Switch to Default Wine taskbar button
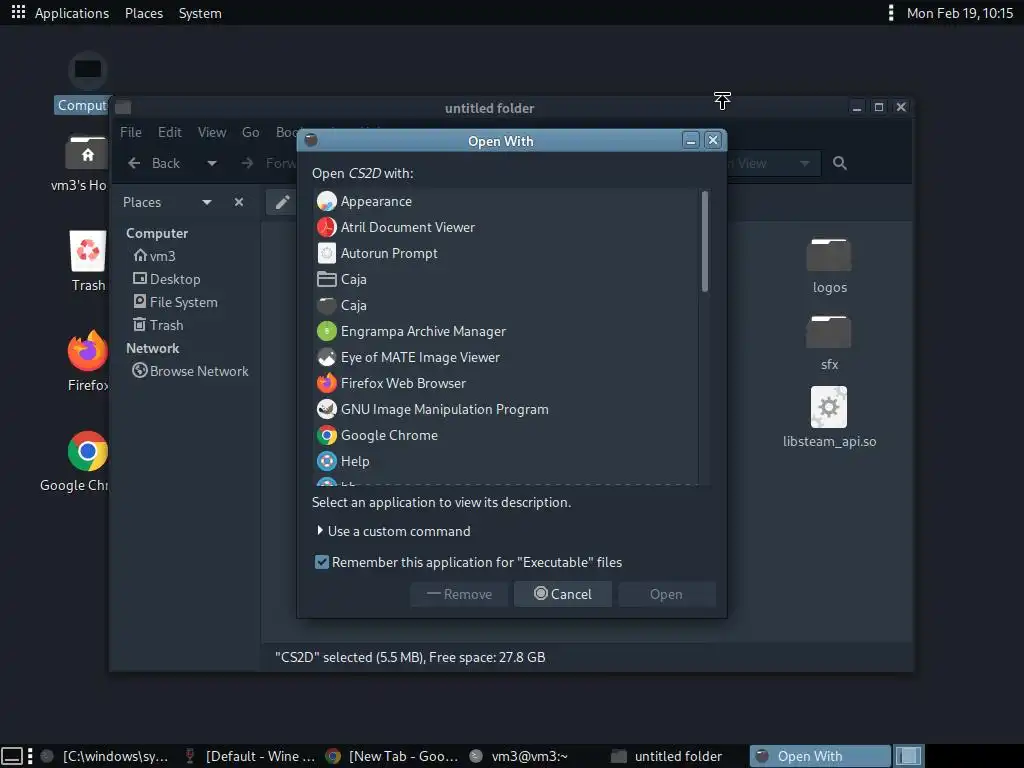The image size is (1024, 768). point(250,756)
